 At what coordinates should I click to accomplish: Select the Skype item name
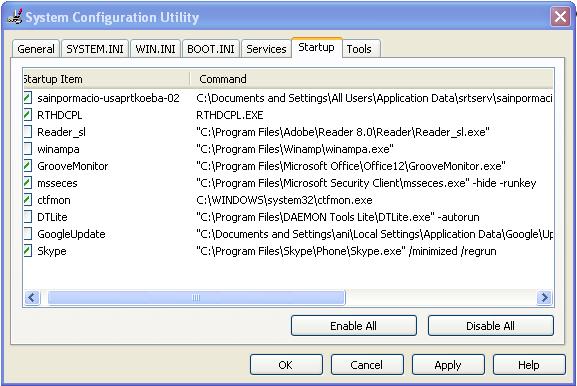(52, 251)
